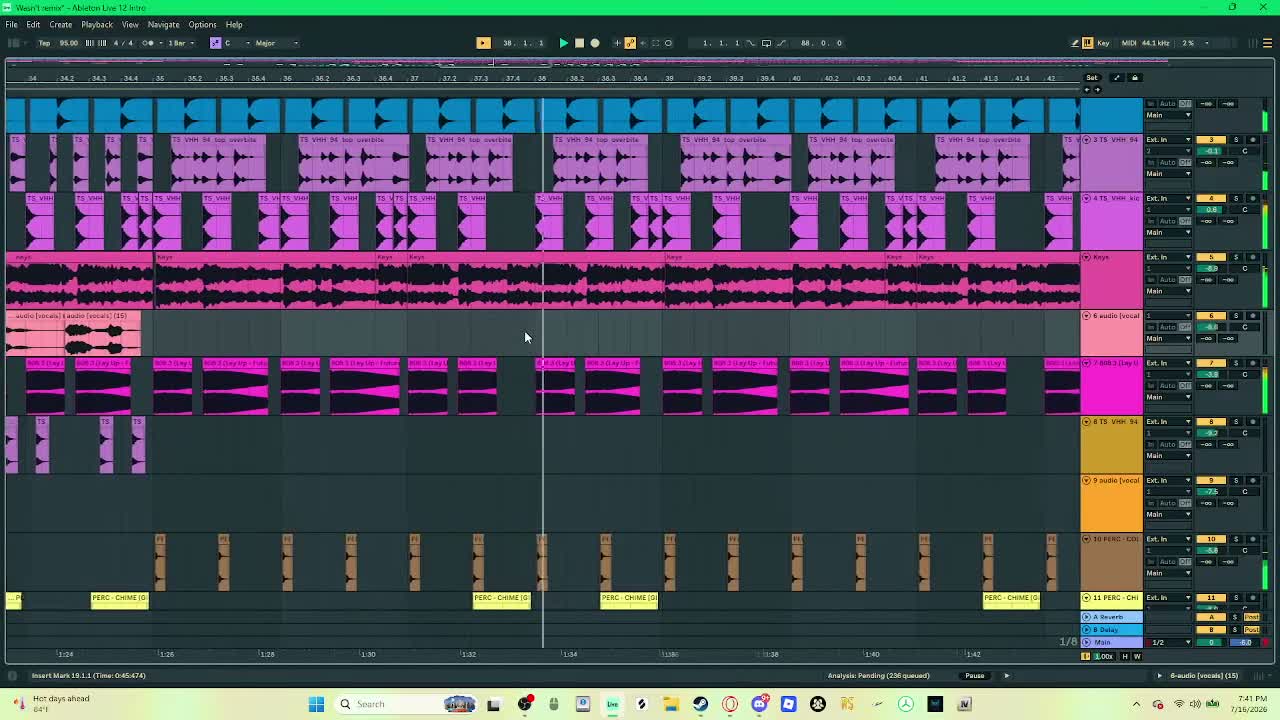Open the 1 Bar quantization dropdown
The width and height of the screenshot is (1280, 720).
tap(180, 43)
